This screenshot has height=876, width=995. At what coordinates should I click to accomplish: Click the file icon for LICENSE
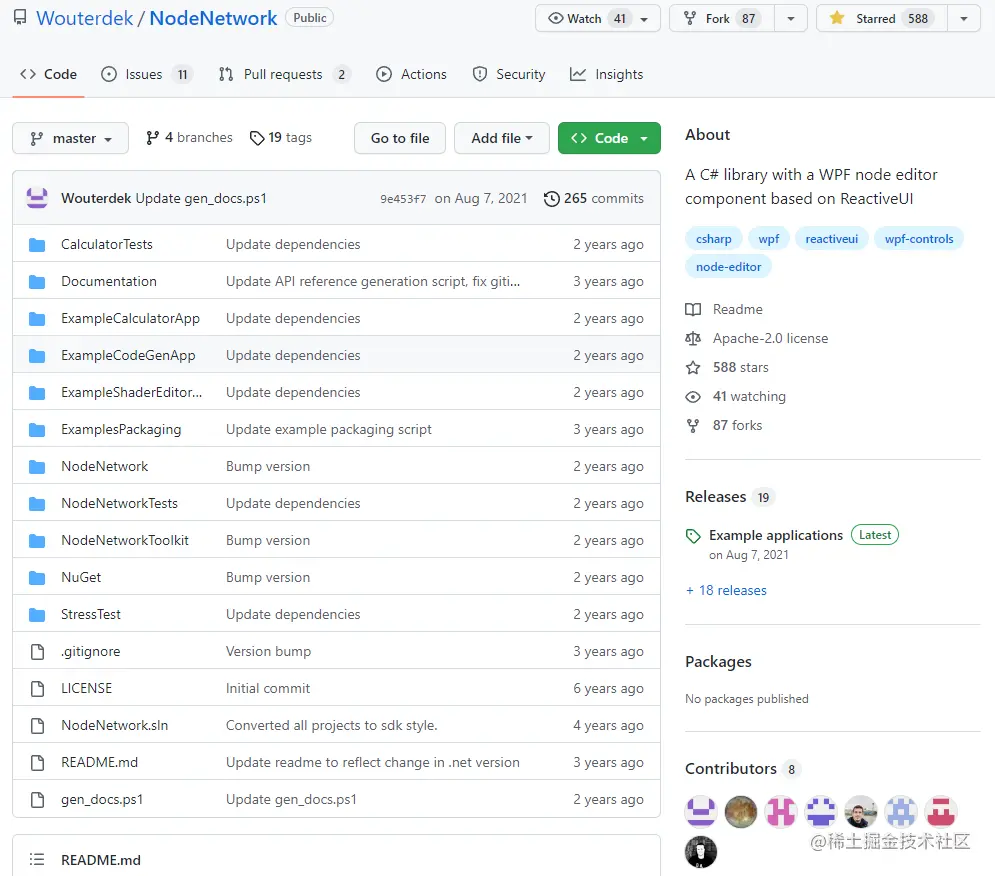click(37, 688)
